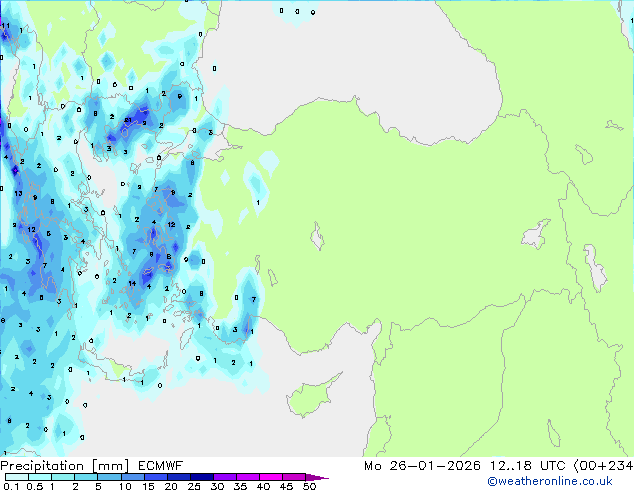The image size is (634, 490).
Task: Select the 35–40 mm legend color swatch
Action: click(x=247, y=477)
